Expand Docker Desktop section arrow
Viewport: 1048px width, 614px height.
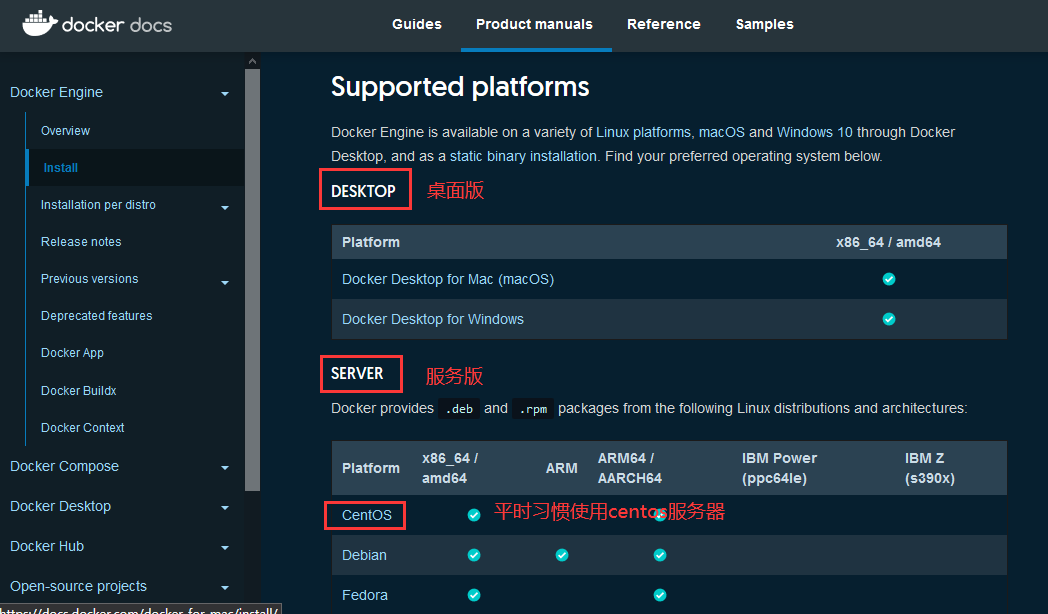tap(225, 508)
